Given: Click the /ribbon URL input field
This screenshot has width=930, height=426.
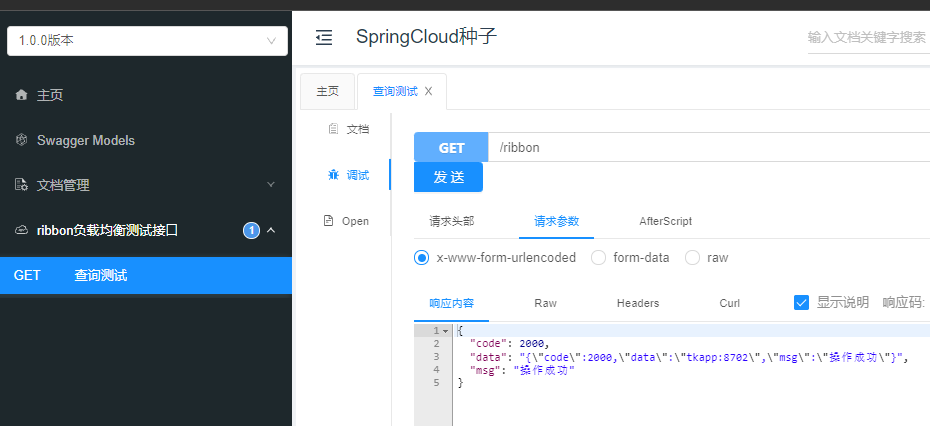Looking at the screenshot, I should tap(709, 148).
